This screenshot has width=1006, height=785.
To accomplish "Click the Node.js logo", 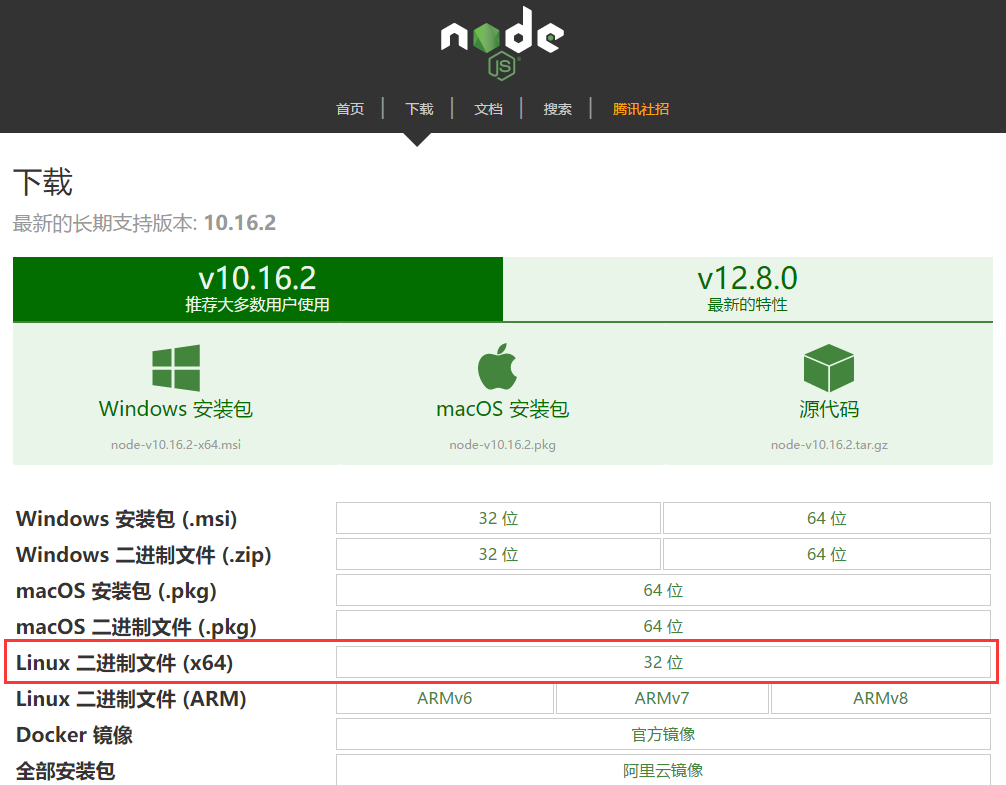I will pyautogui.click(x=502, y=43).
